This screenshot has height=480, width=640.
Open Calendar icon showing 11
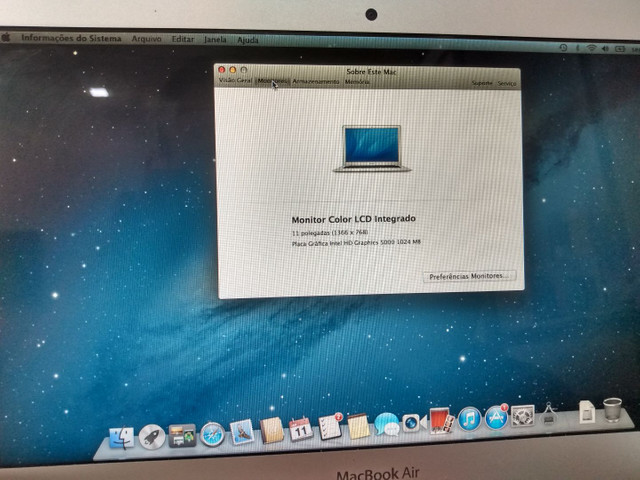point(301,429)
